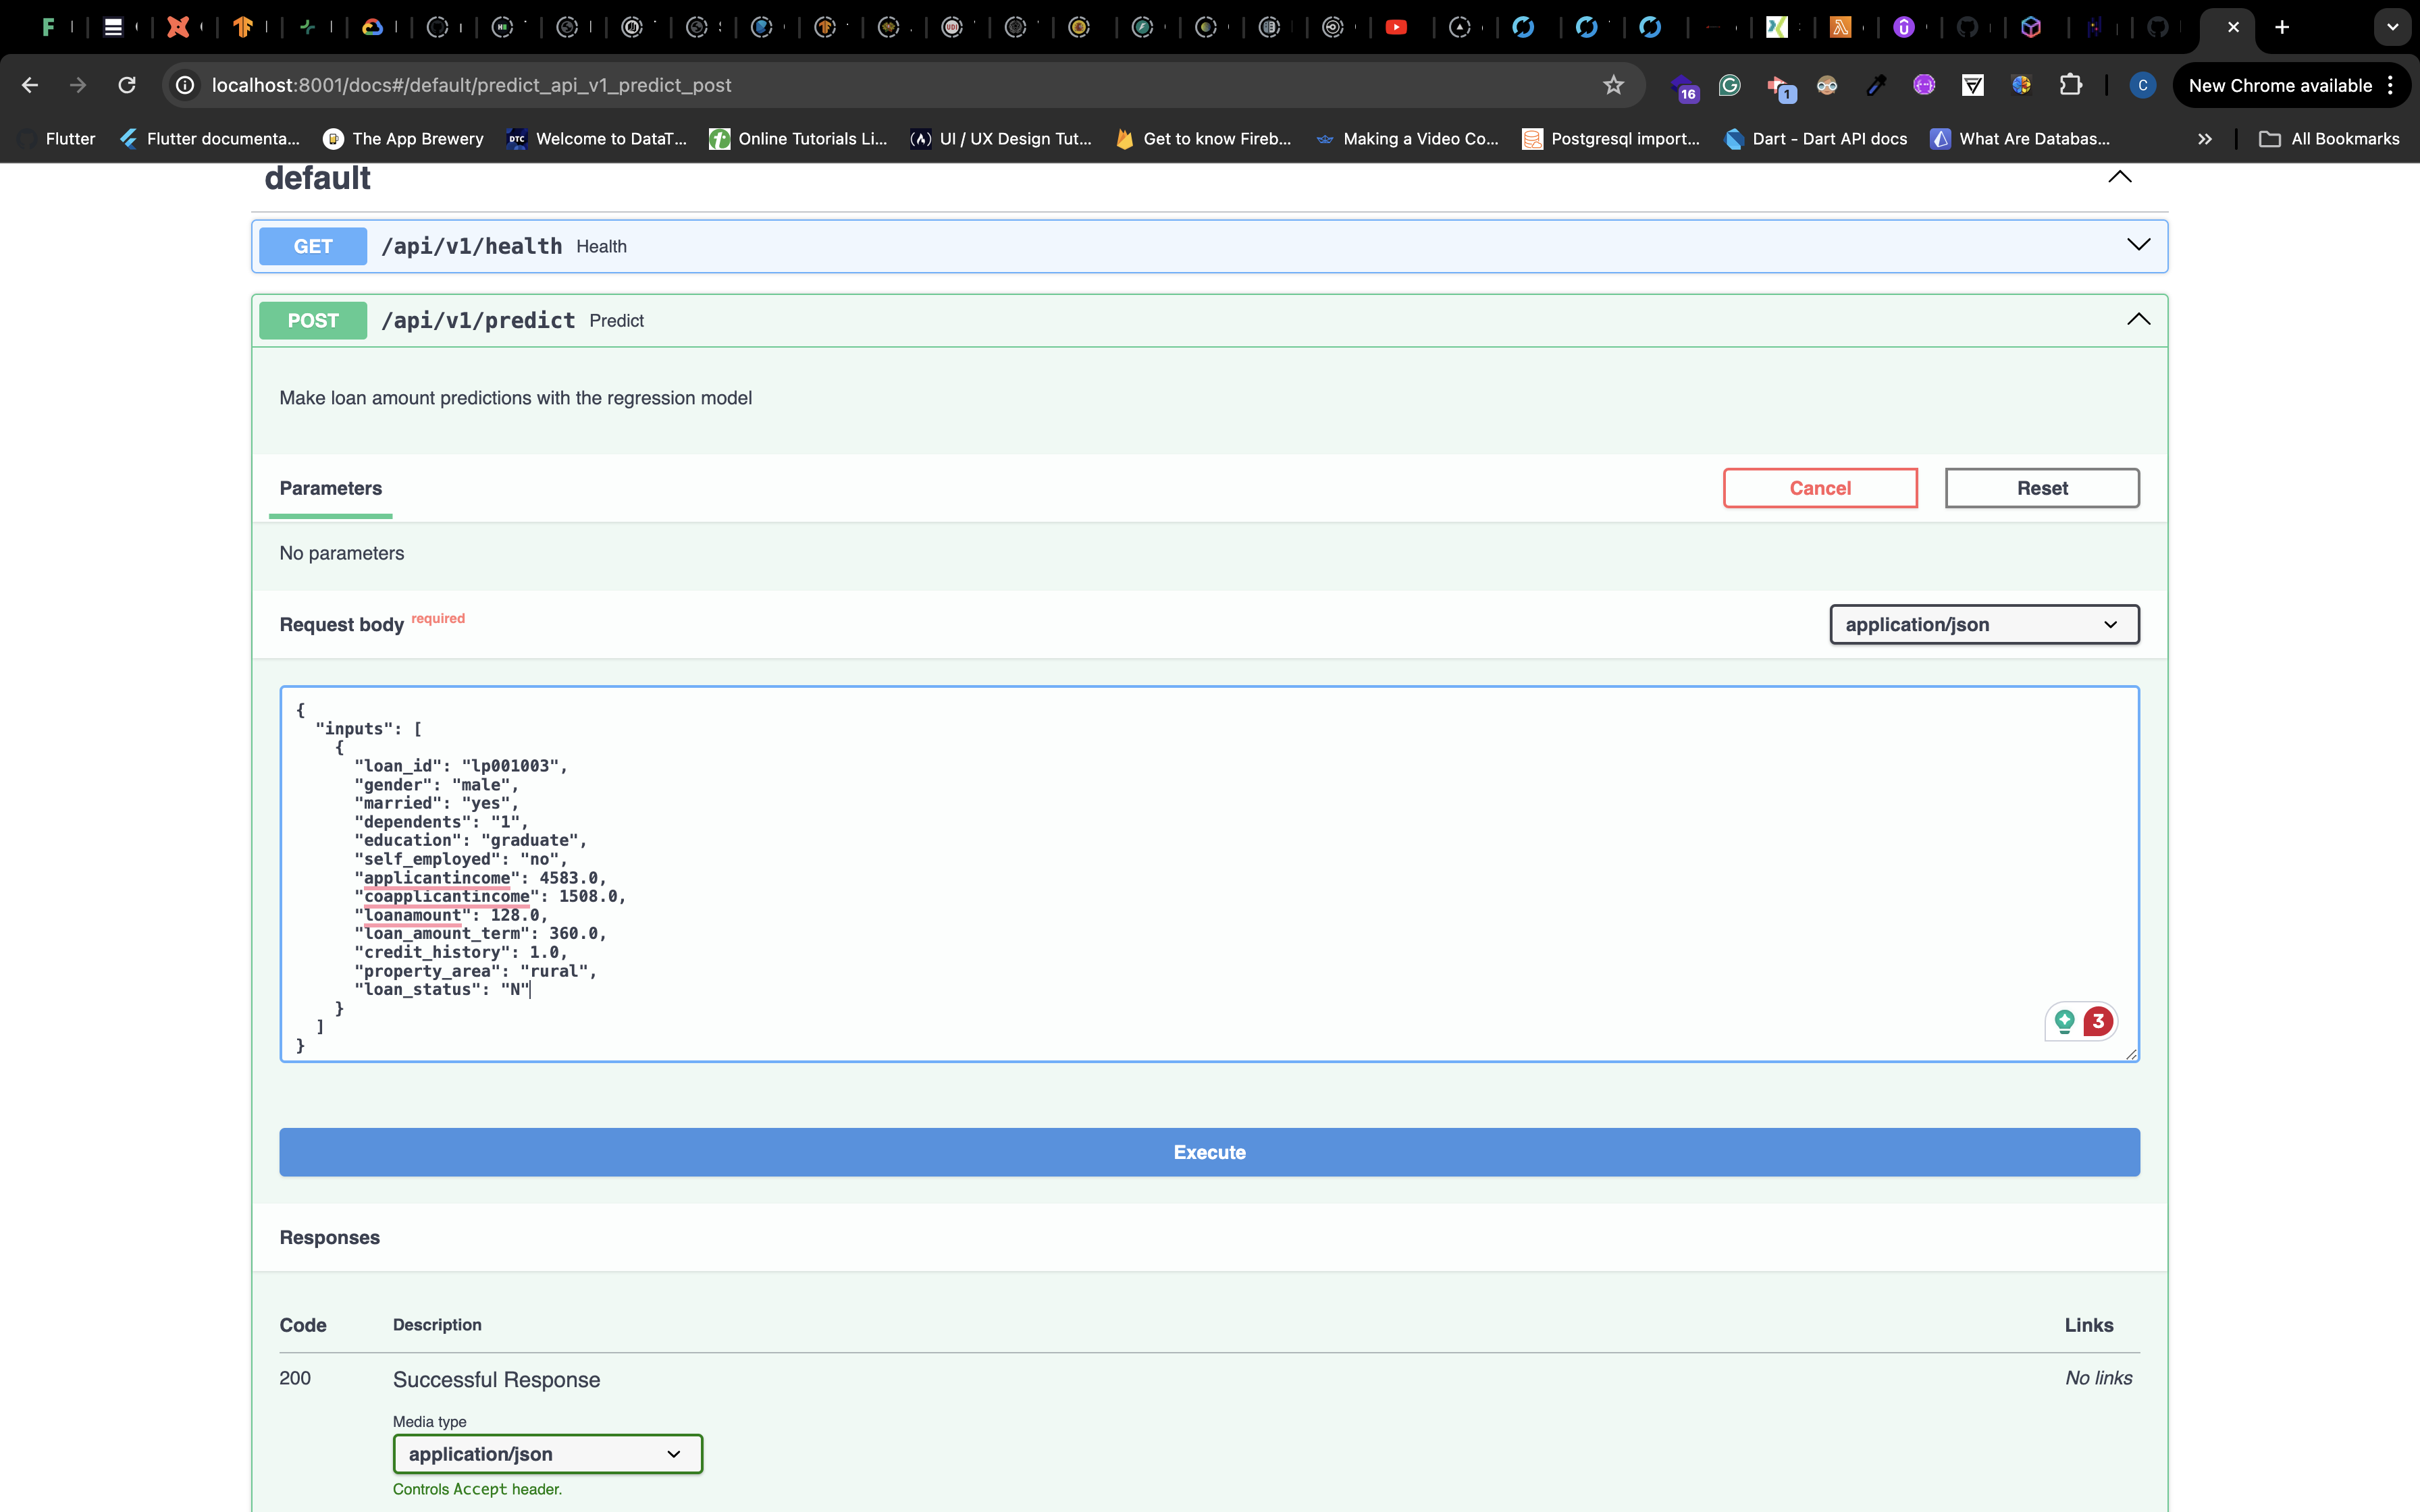Bookmark this page with star icon
The image size is (2420, 1512).
pyautogui.click(x=1613, y=85)
